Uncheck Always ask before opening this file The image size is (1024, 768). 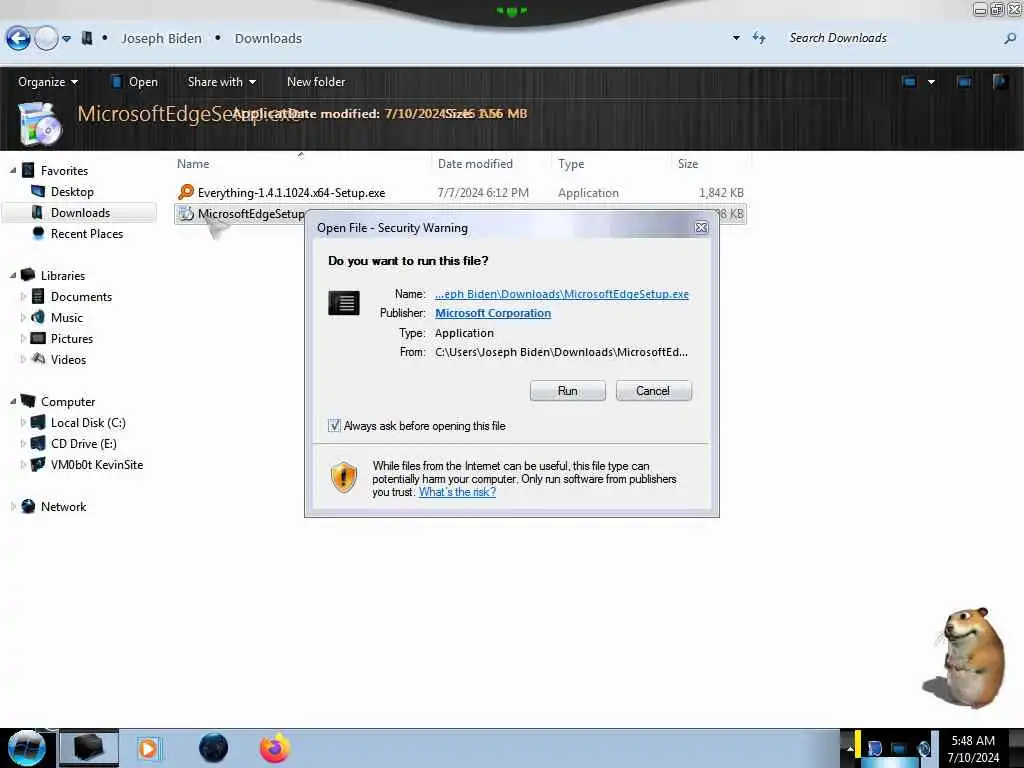click(334, 426)
